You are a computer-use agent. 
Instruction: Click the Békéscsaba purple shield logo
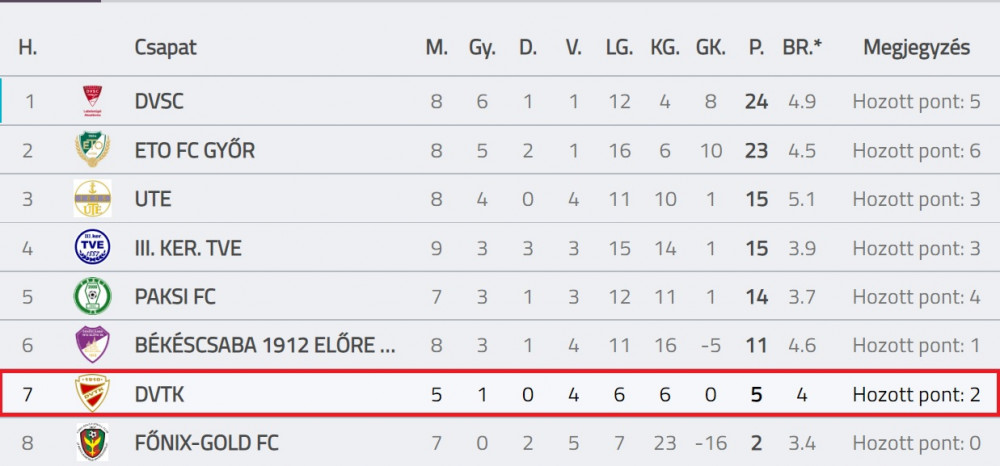click(x=92, y=344)
